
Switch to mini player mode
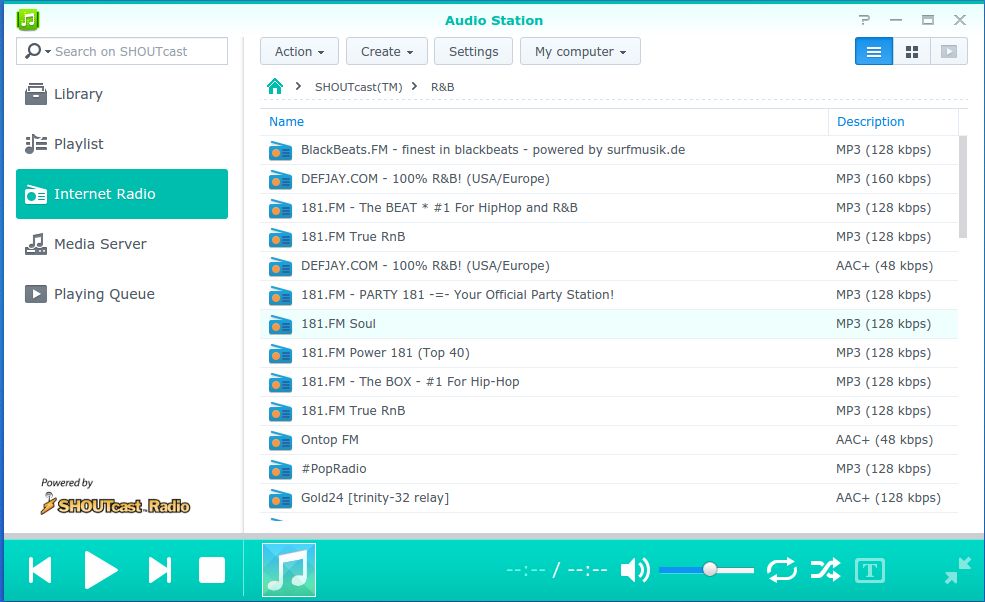[958, 570]
